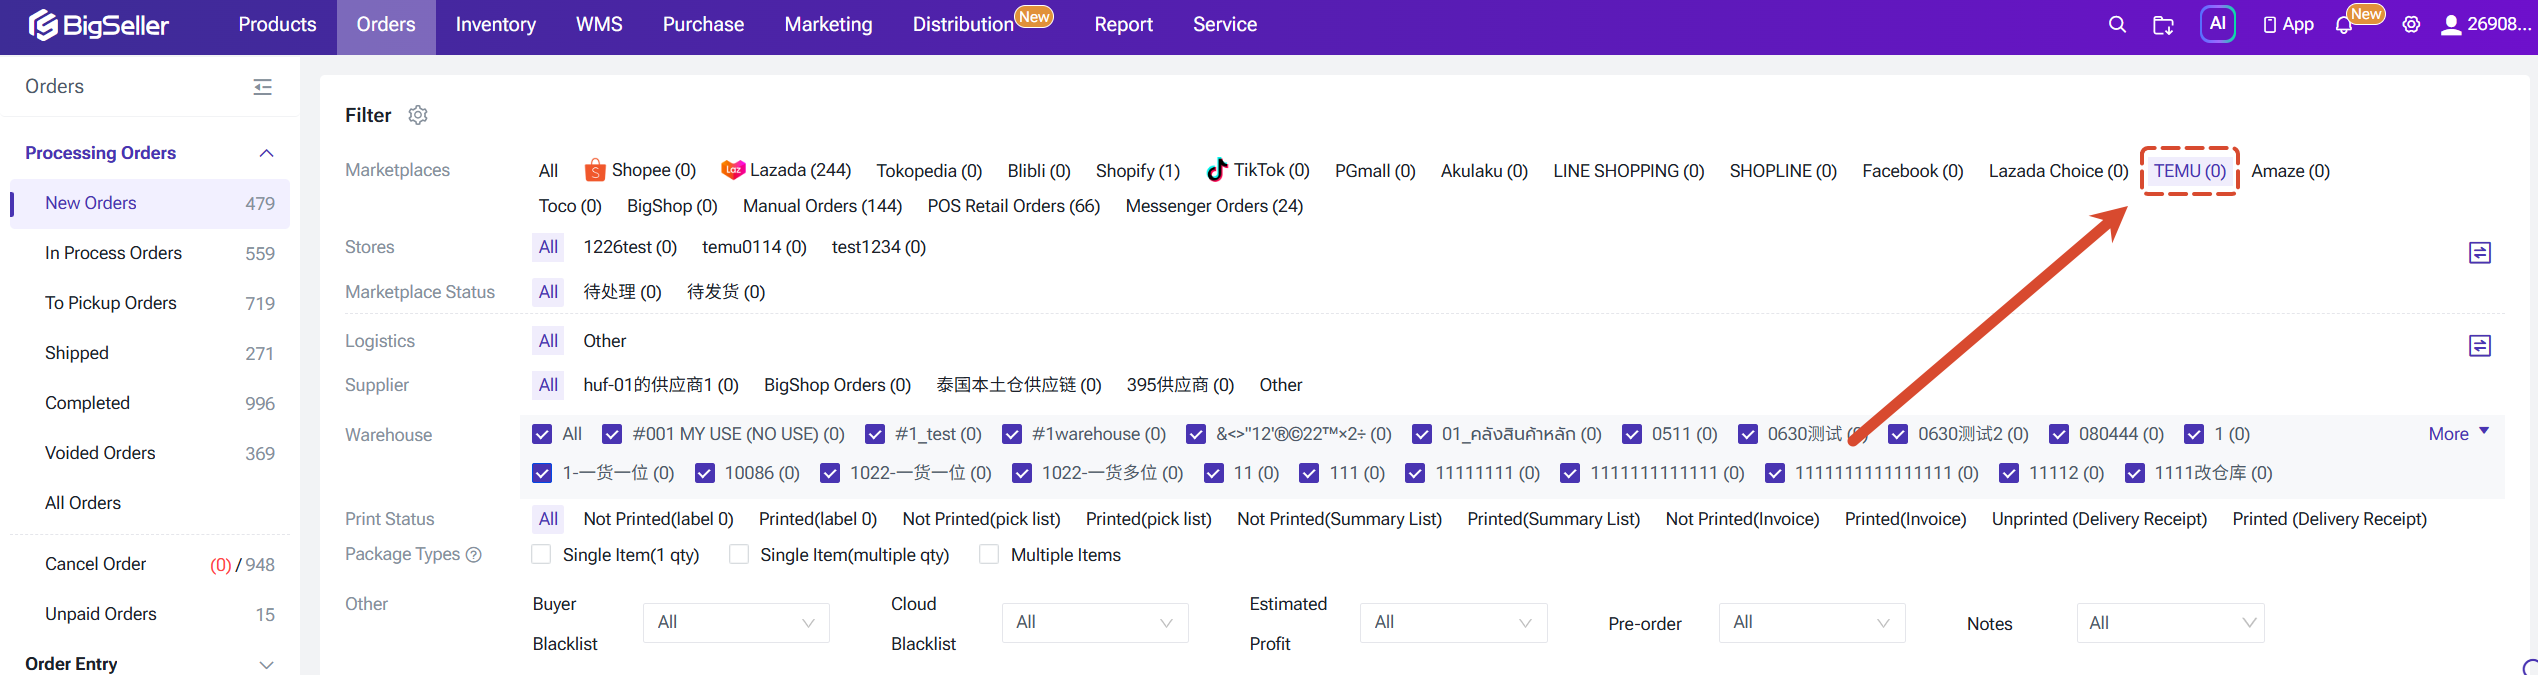Select marketplace status 待发货 (0)
This screenshot has width=2538, height=675.
[726, 292]
